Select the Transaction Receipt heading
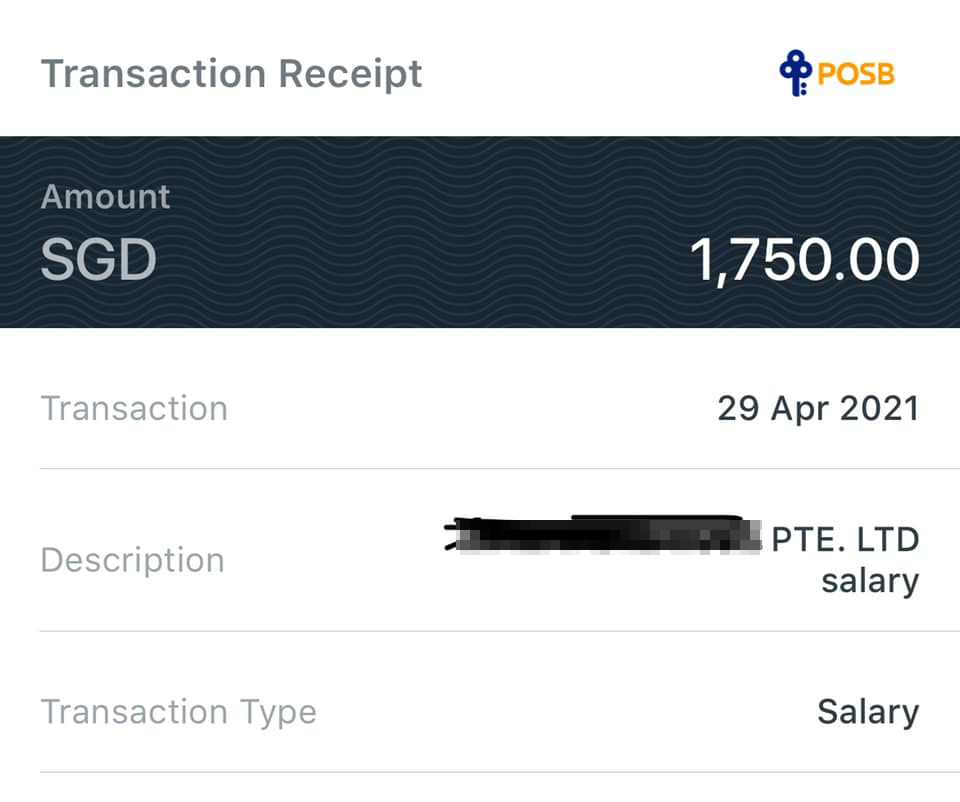 pos(231,74)
